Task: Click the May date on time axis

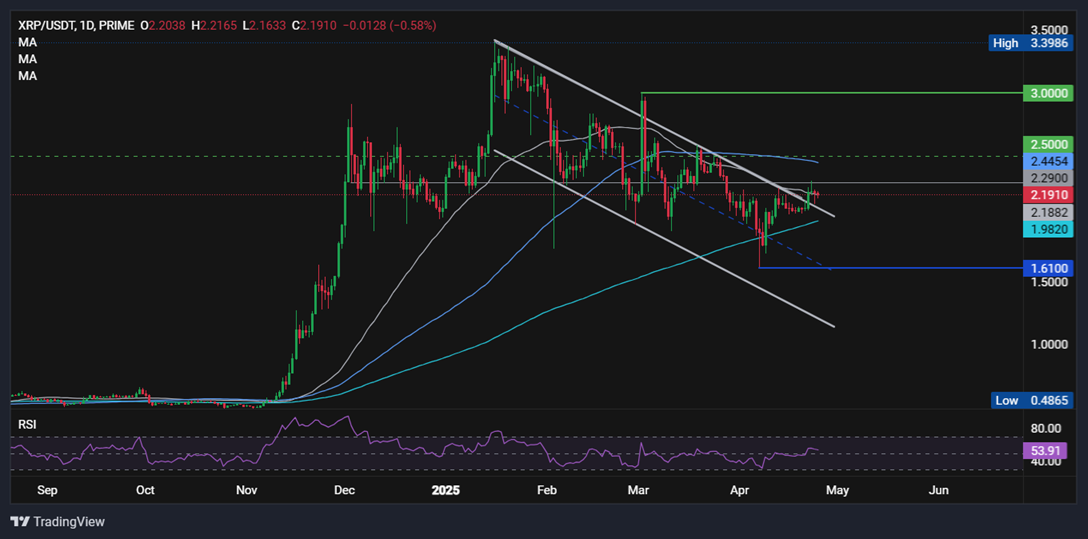Action: [x=837, y=490]
